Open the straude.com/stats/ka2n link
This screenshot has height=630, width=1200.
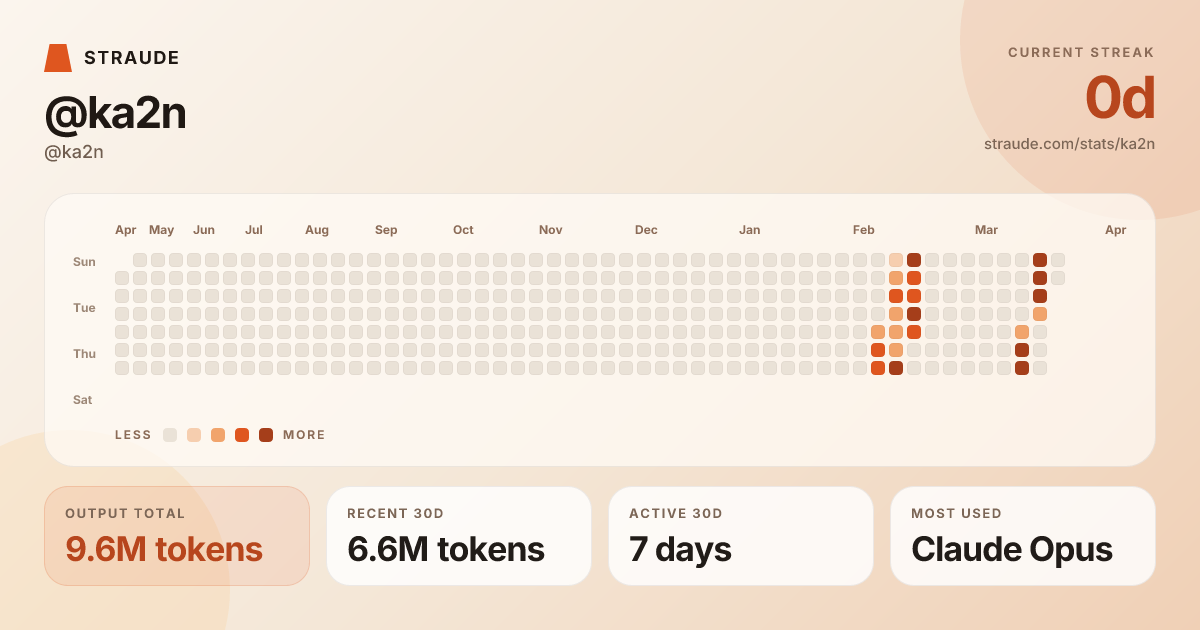(1069, 144)
